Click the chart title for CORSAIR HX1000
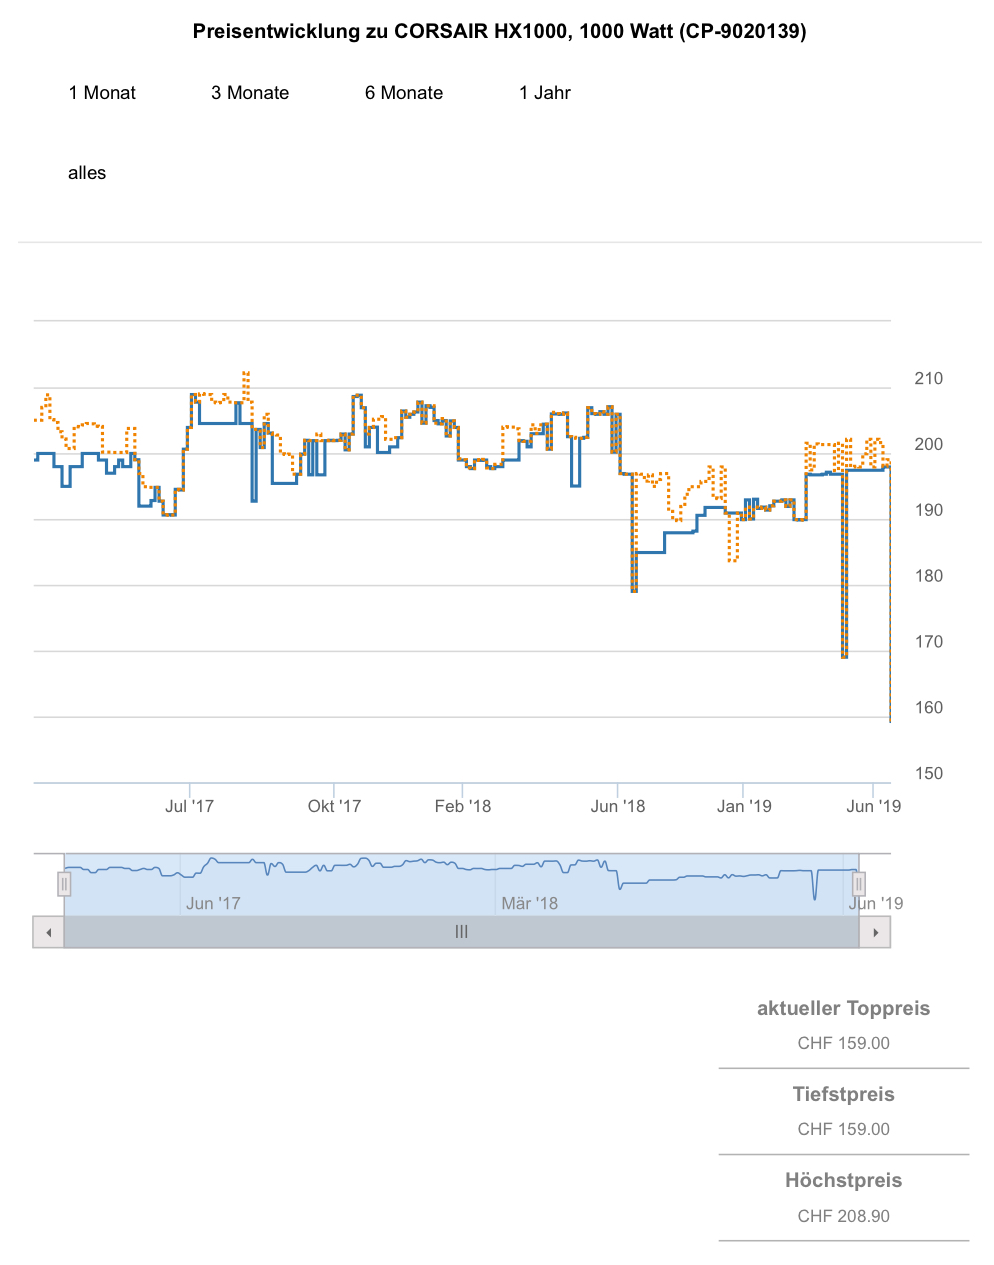994x1265 pixels. tap(499, 31)
